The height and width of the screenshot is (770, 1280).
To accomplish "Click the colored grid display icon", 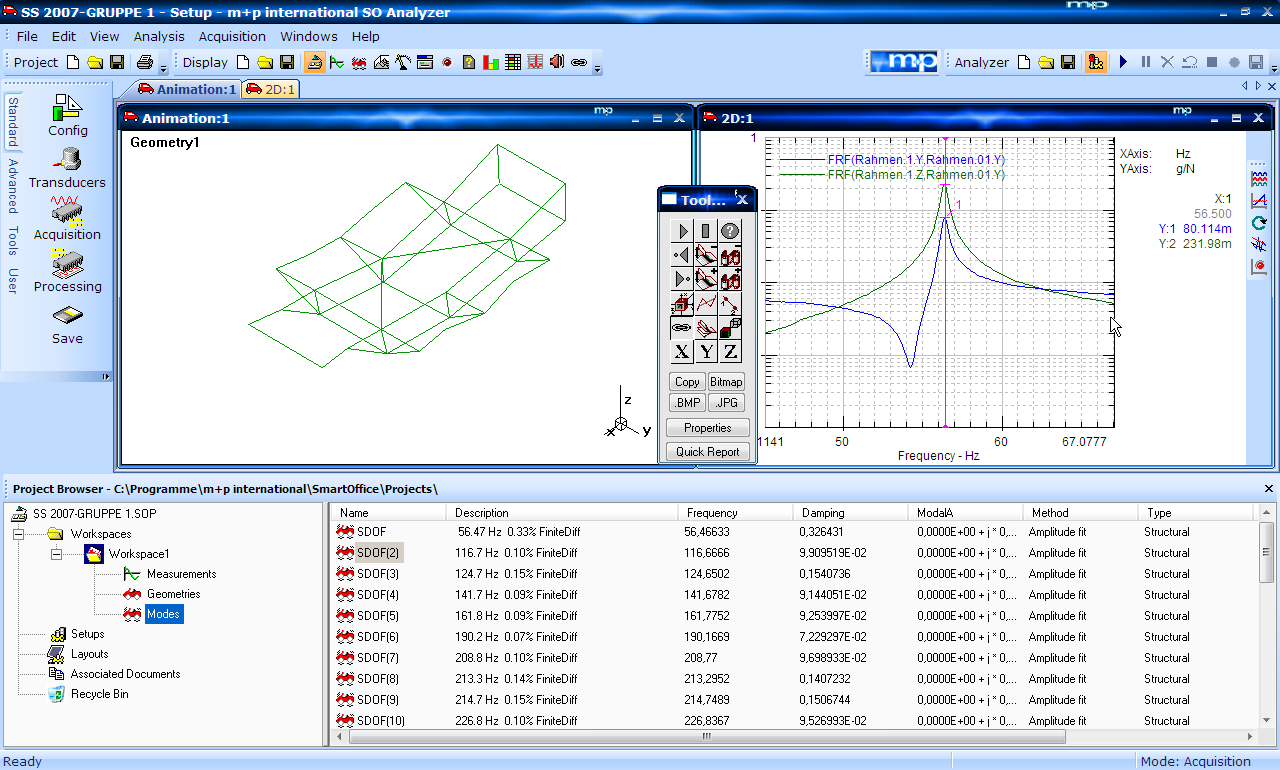I will [x=513, y=62].
